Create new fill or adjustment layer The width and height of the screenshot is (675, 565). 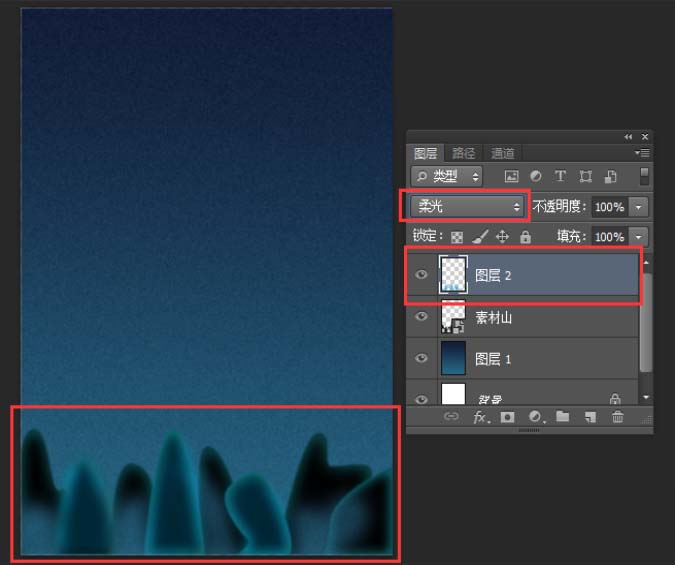point(536,417)
